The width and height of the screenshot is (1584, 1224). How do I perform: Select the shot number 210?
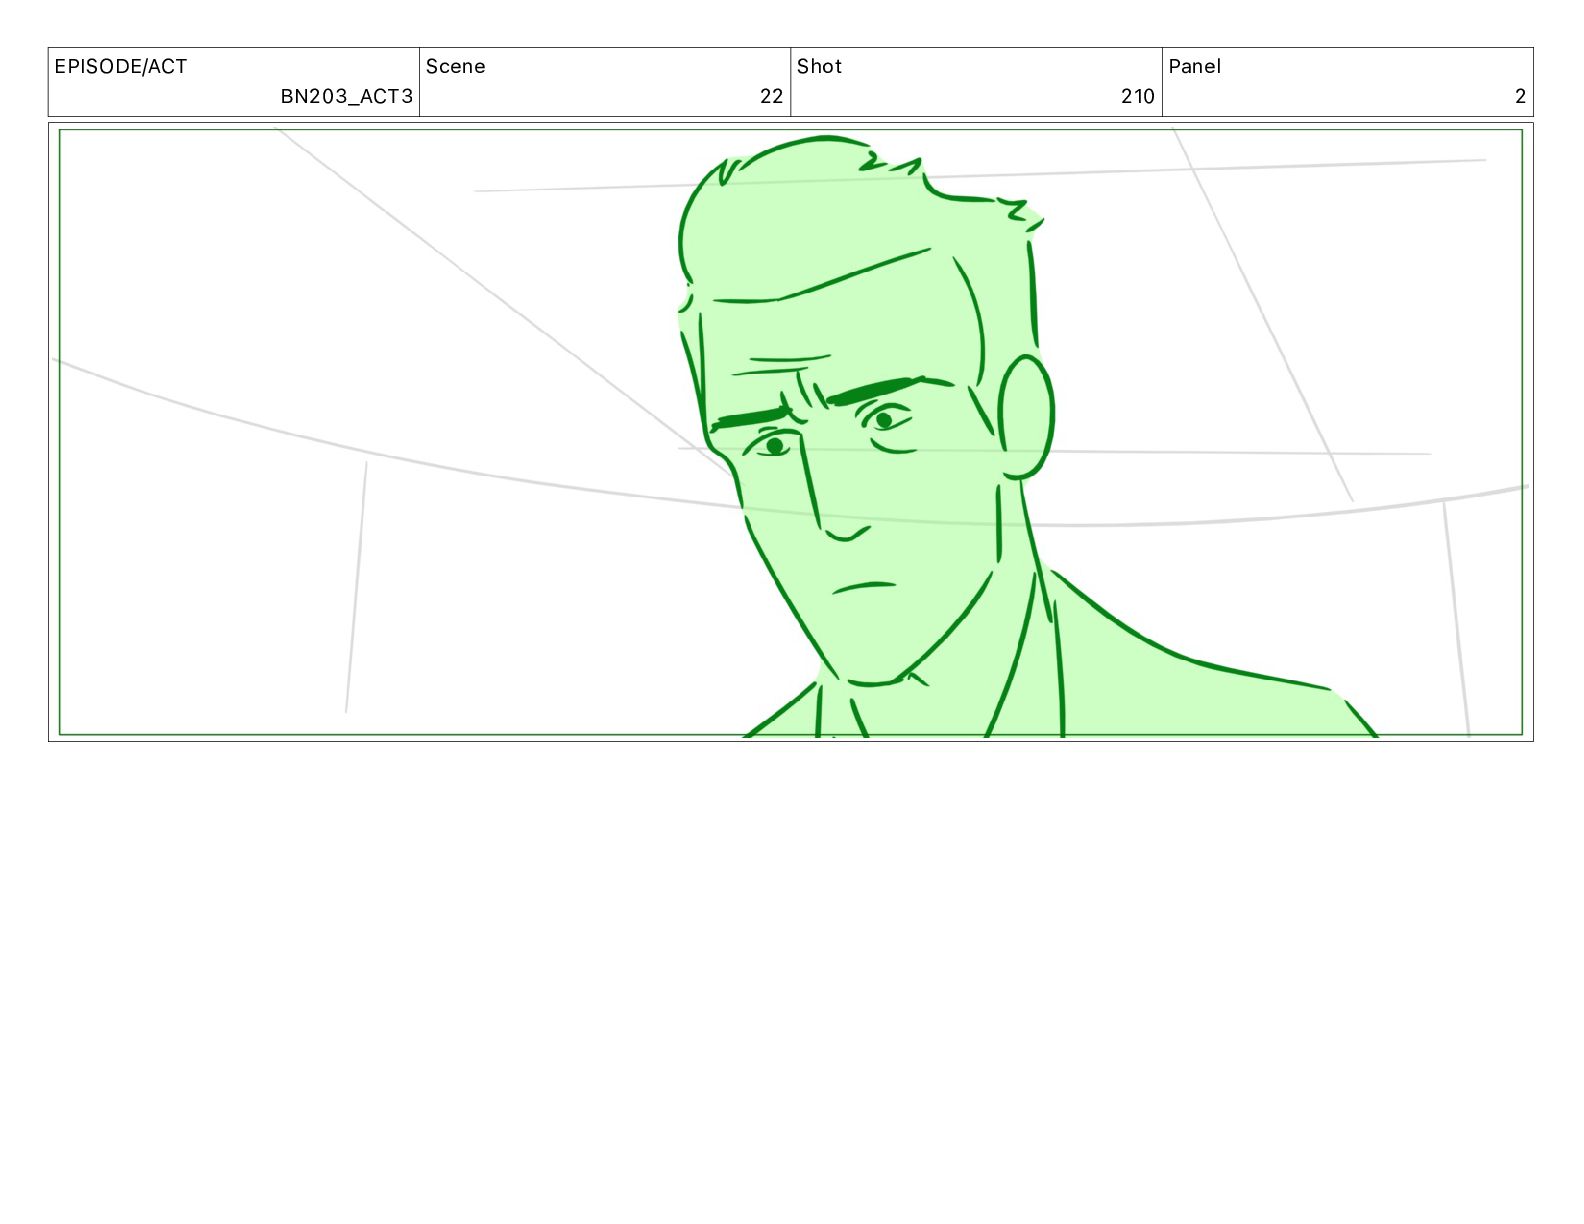coord(1137,96)
